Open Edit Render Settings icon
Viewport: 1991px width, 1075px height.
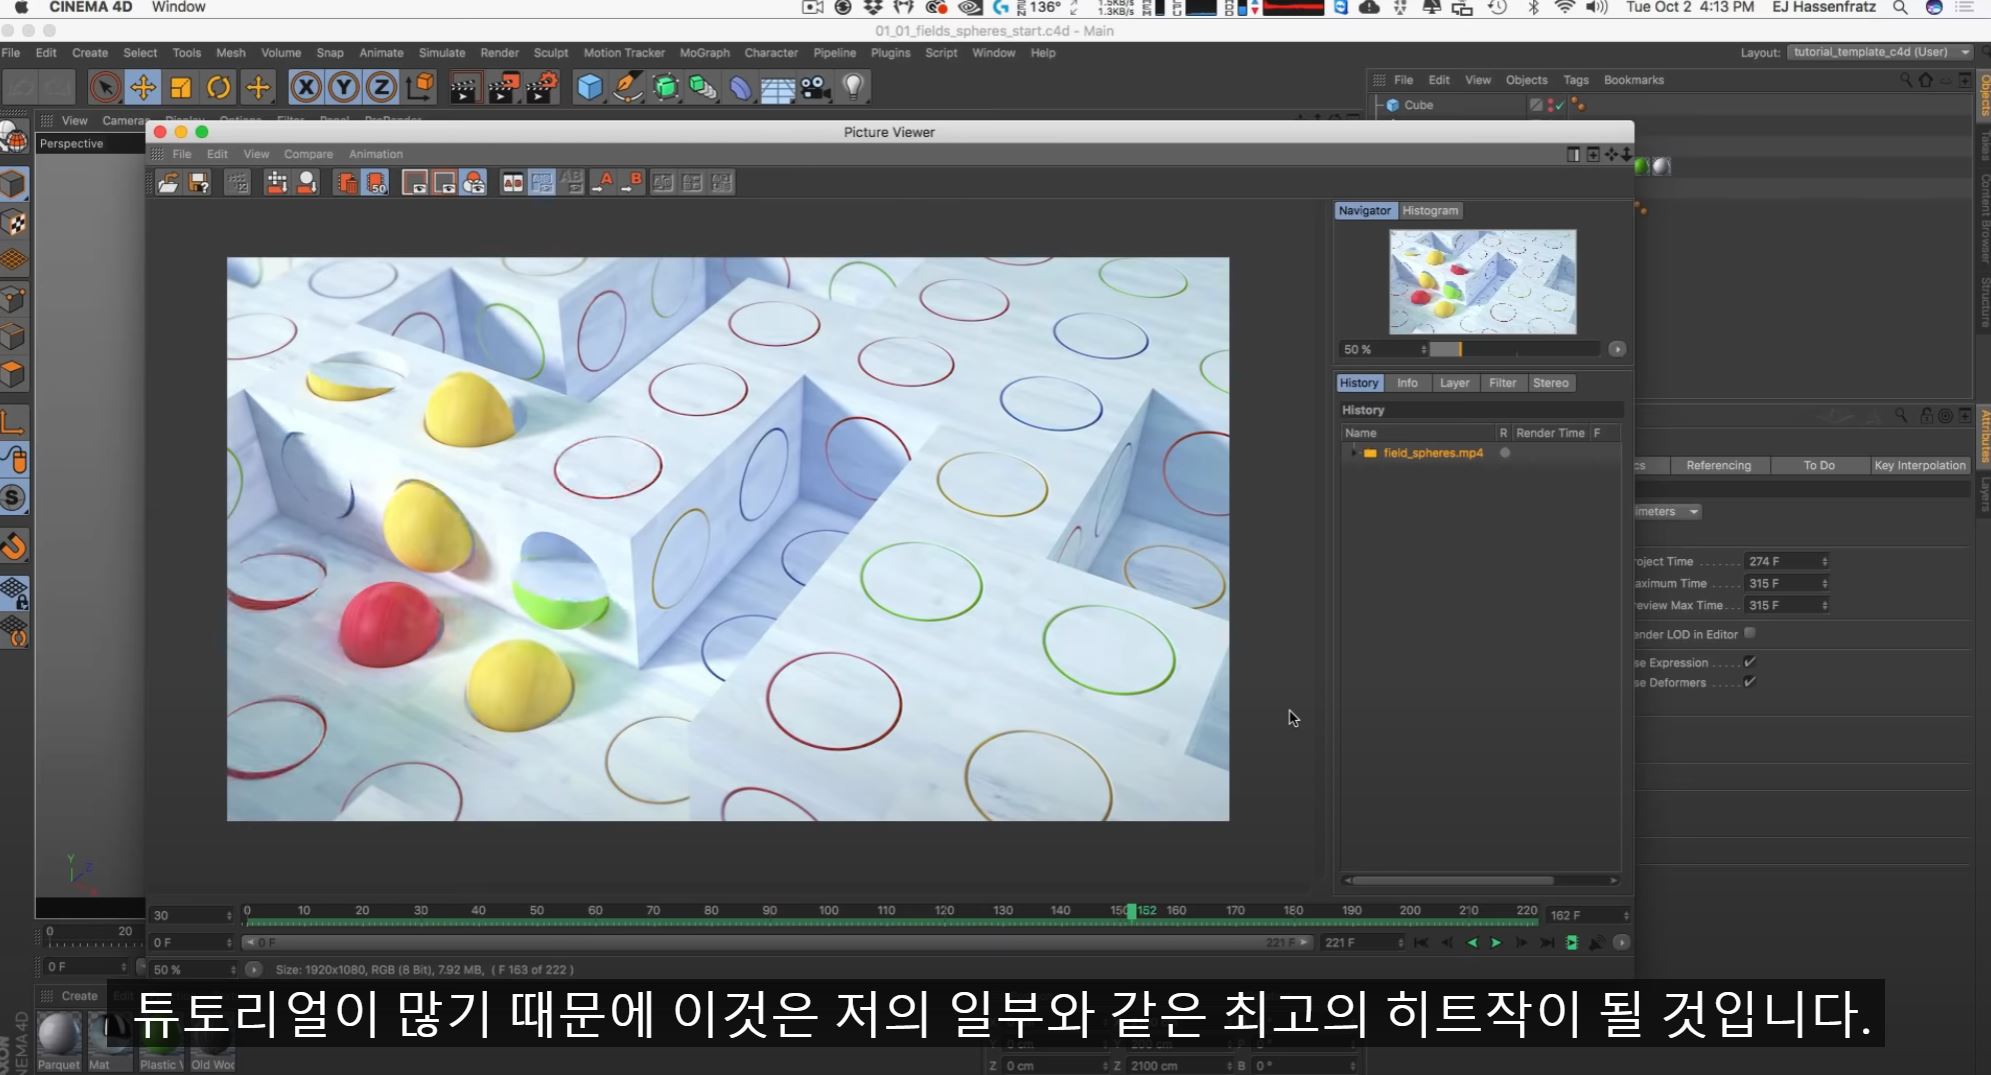(x=541, y=88)
